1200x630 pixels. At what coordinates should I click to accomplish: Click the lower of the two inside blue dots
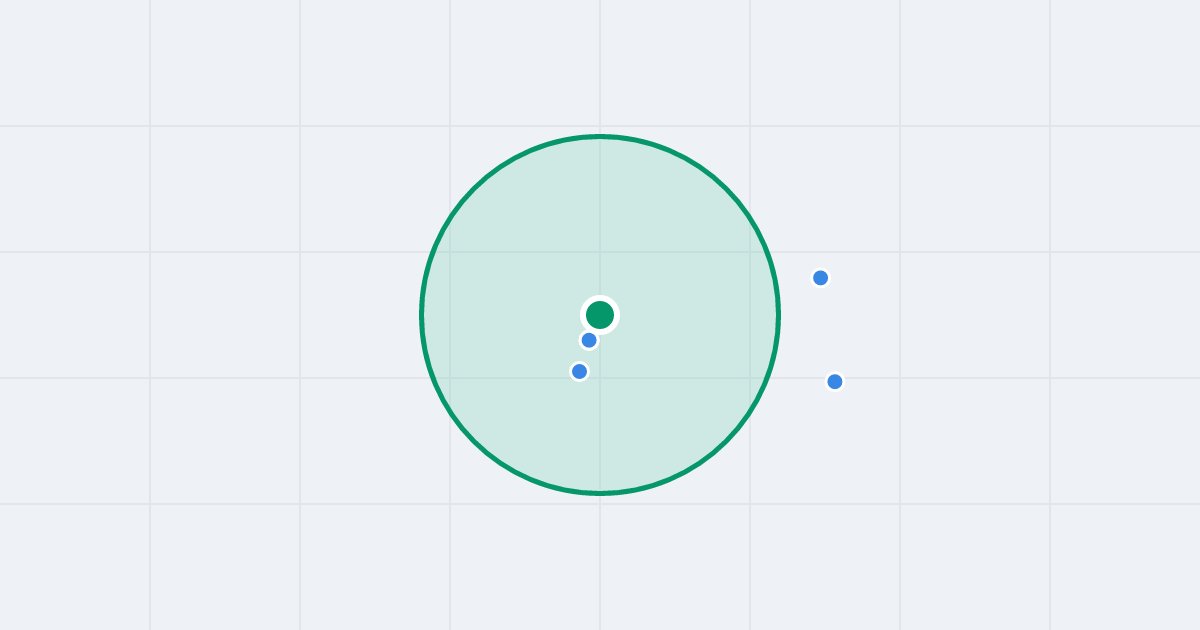pos(579,371)
